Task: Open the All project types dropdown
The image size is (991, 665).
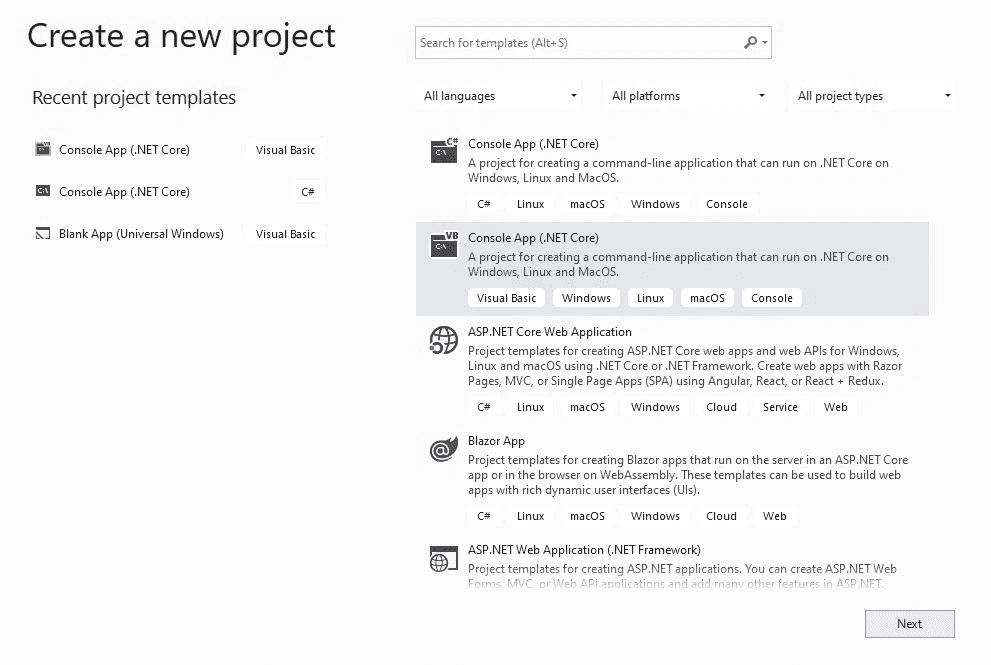Action: (x=872, y=96)
